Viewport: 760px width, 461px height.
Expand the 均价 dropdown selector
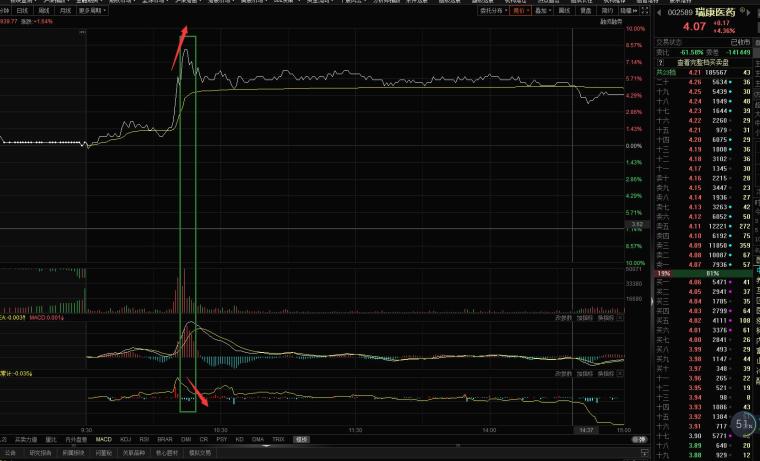(x=519, y=10)
